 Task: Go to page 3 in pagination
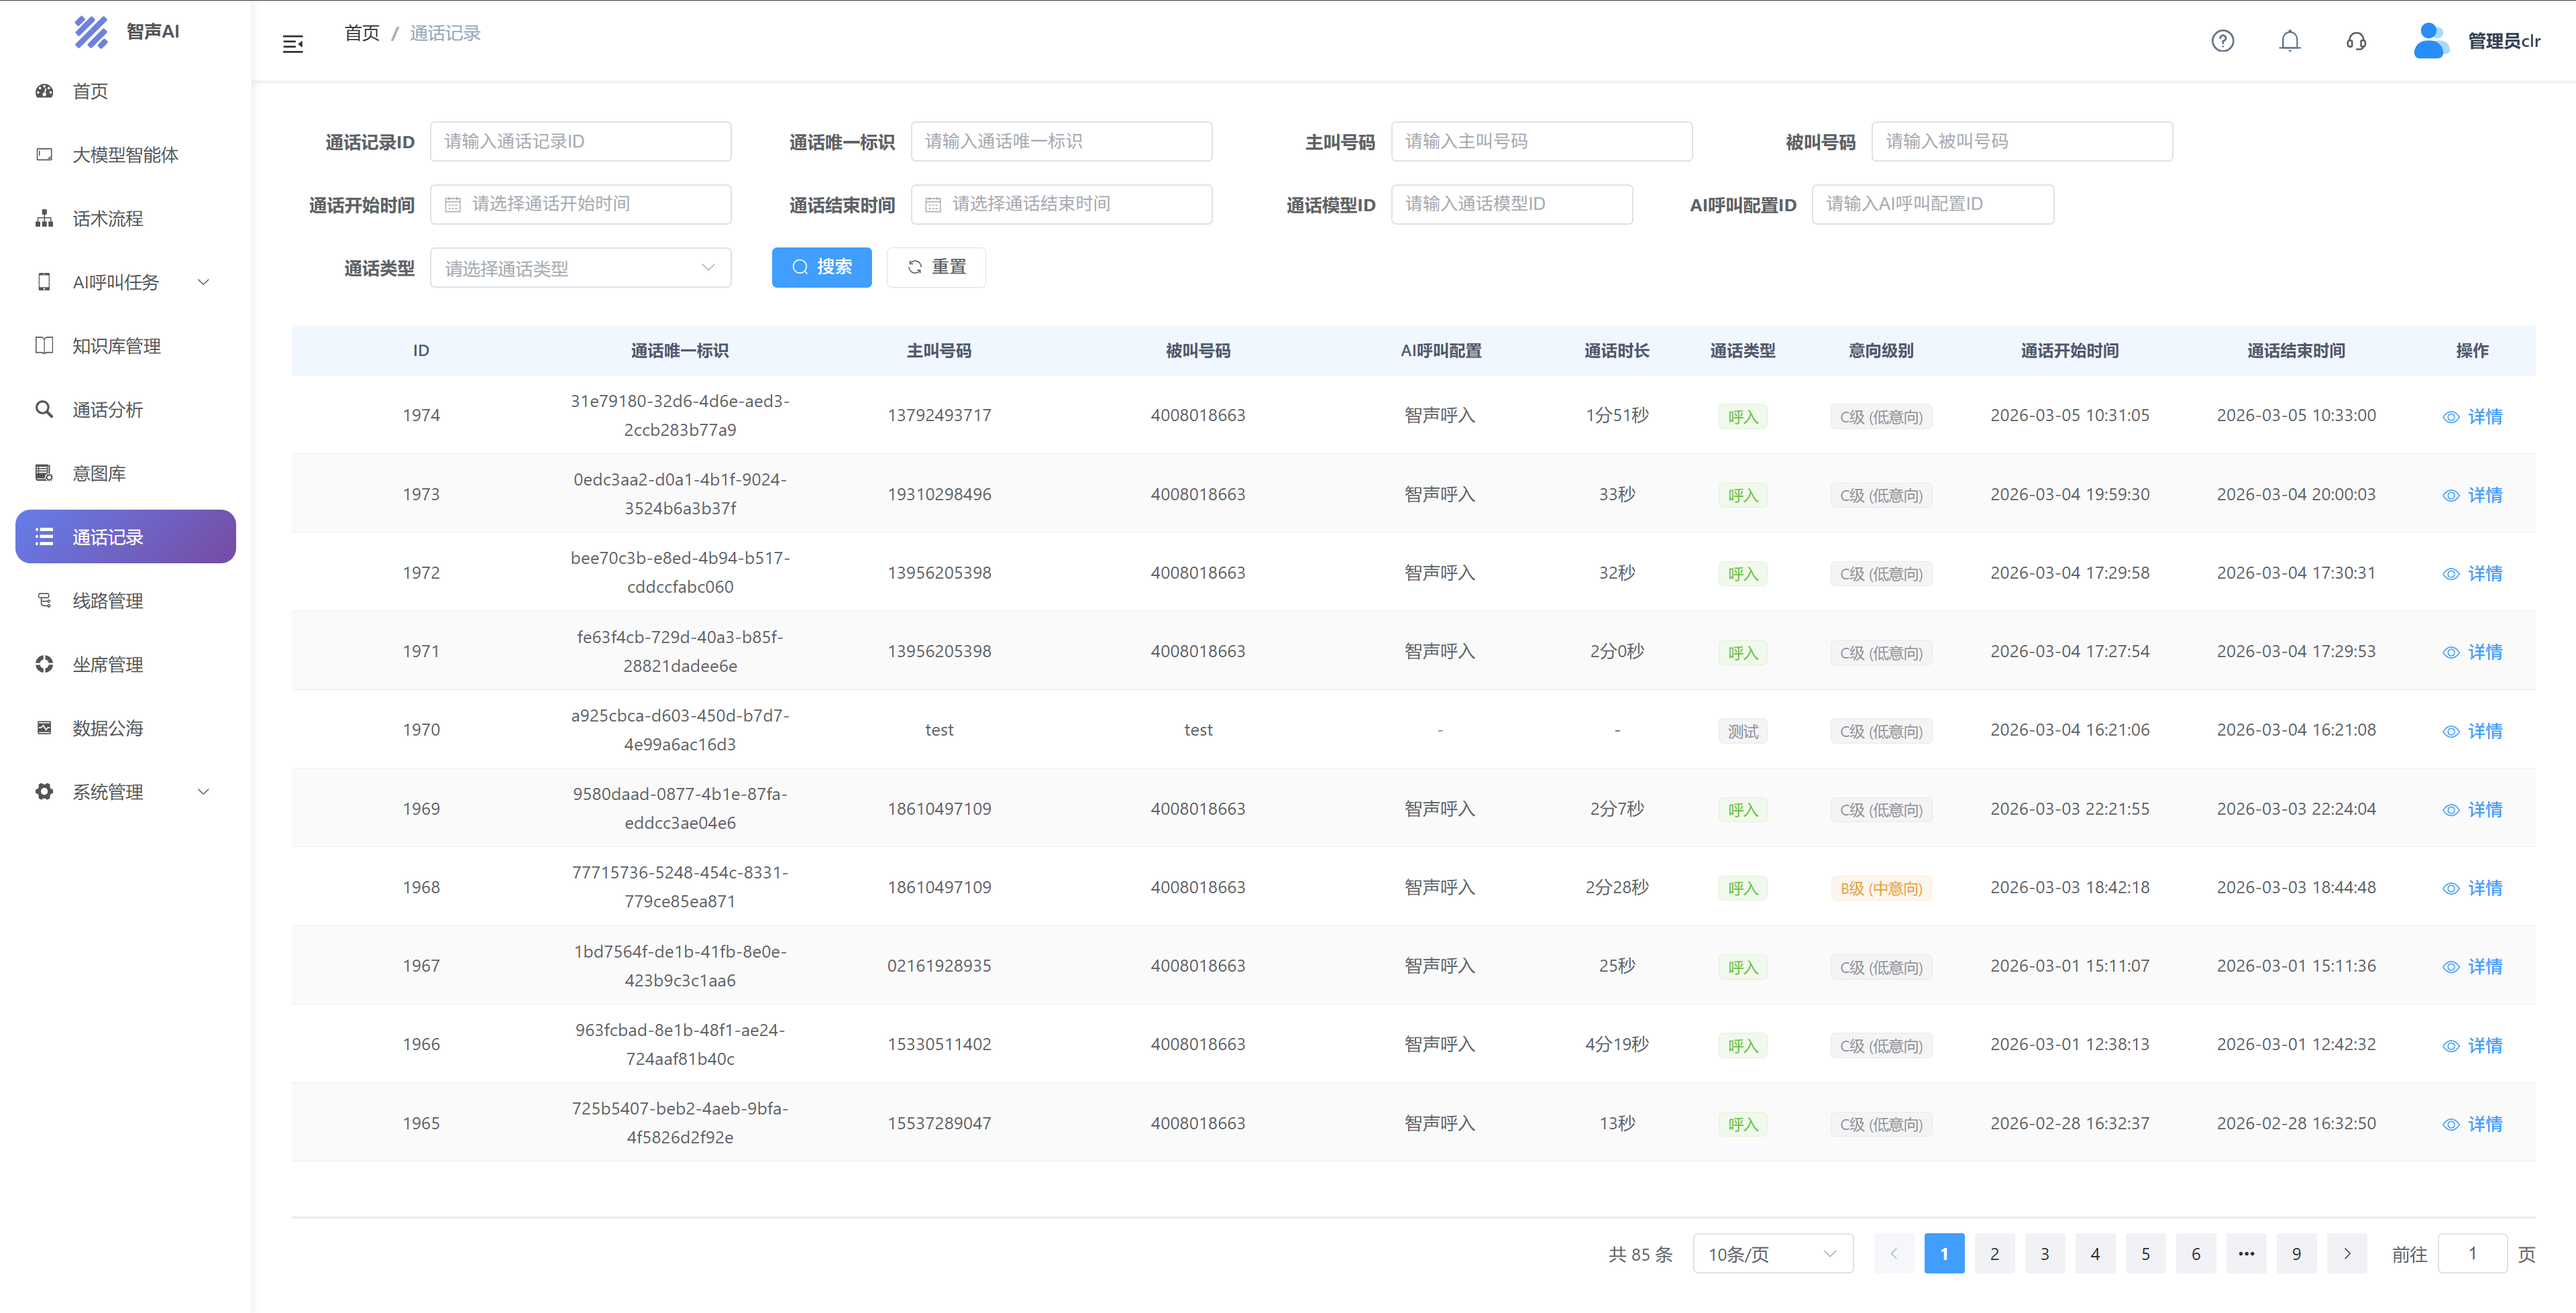click(x=2044, y=1254)
